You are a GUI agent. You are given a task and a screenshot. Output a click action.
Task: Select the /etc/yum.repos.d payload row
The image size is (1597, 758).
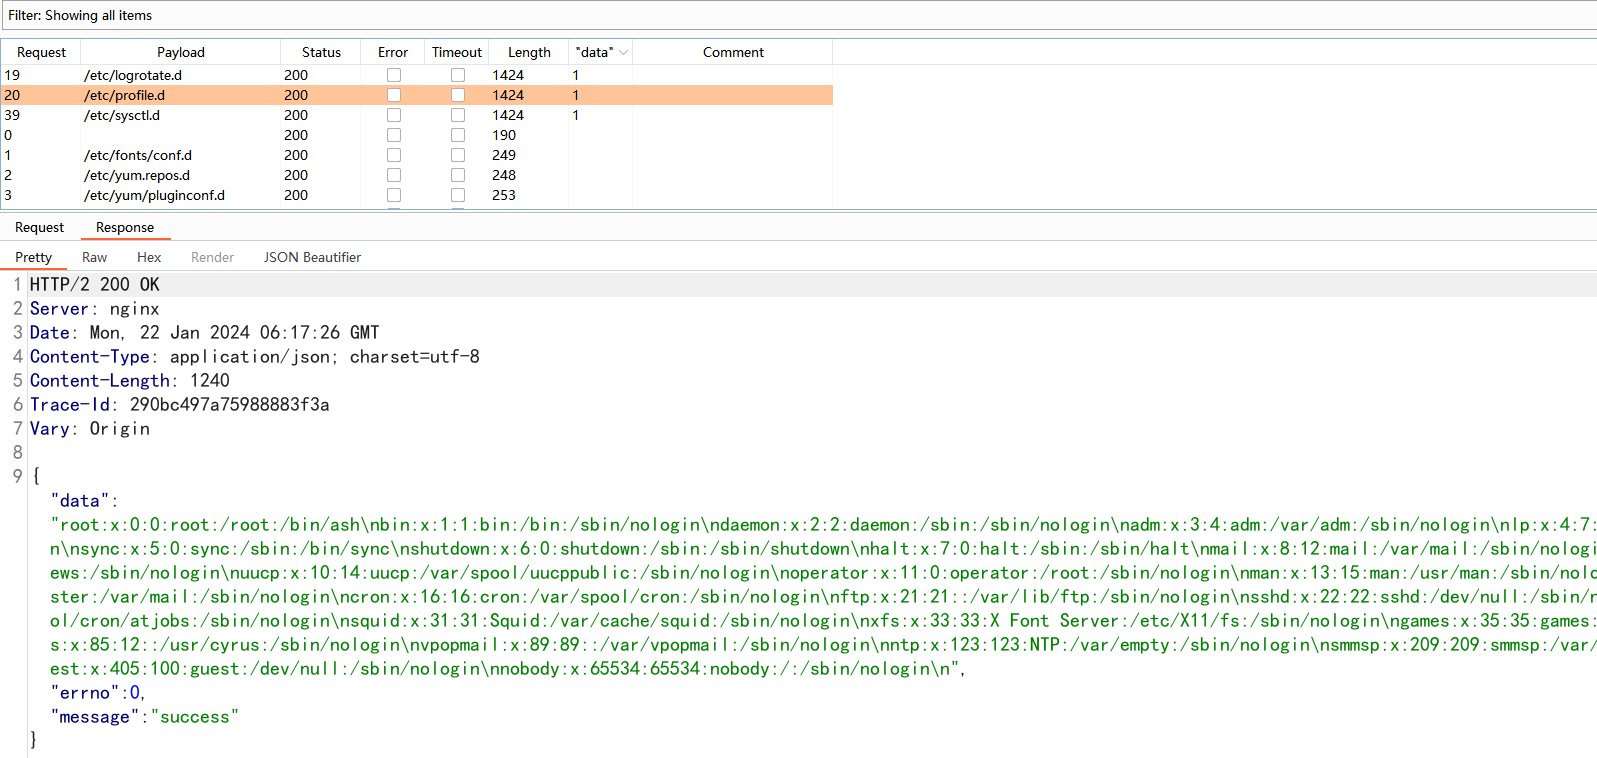point(417,175)
